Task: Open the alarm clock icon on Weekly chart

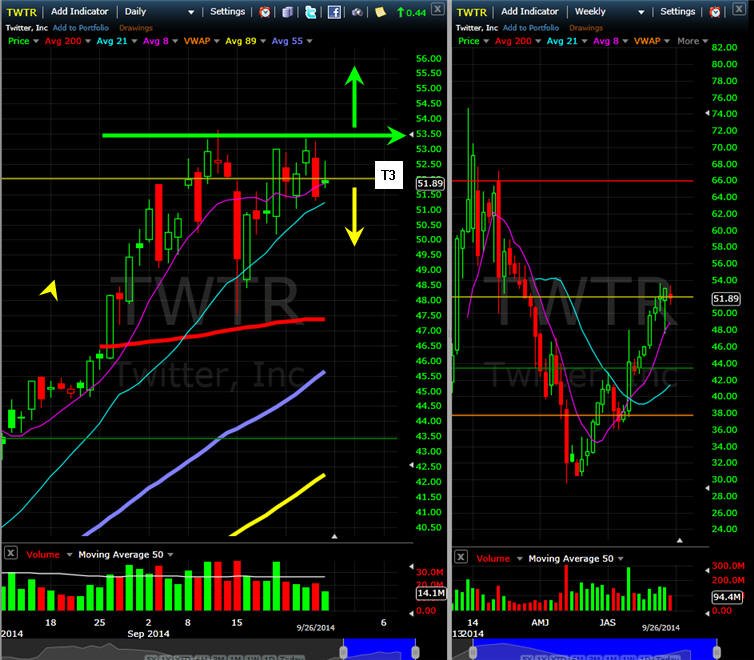Action: coord(715,12)
